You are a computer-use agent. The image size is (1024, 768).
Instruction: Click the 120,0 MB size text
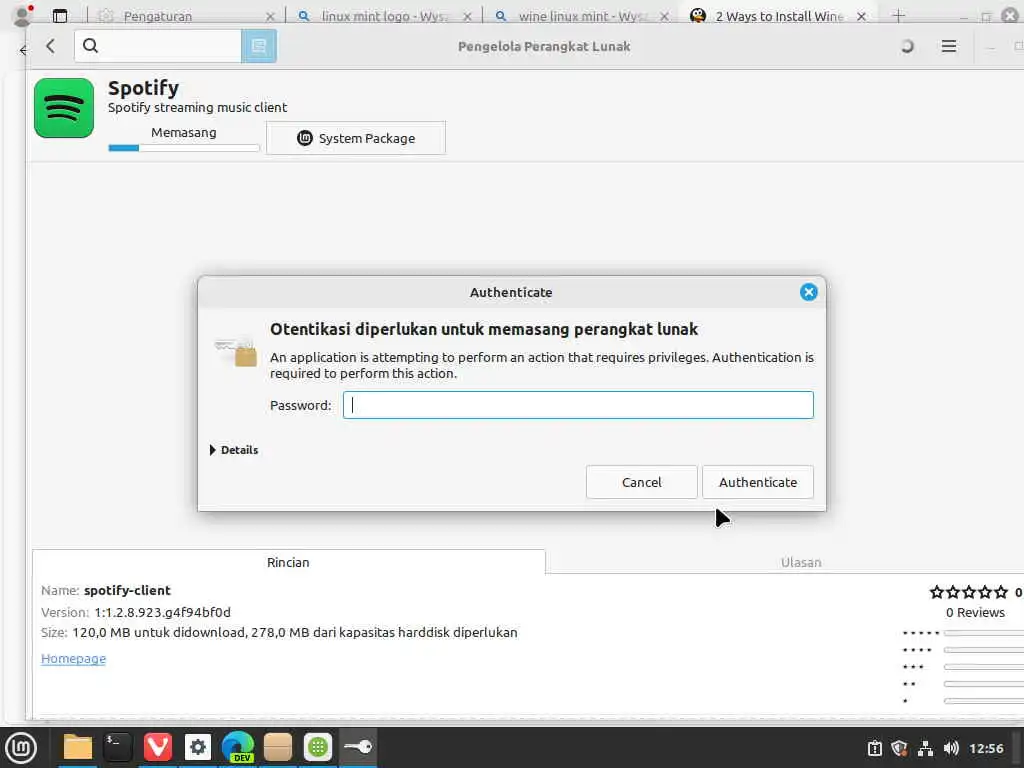coord(295,632)
